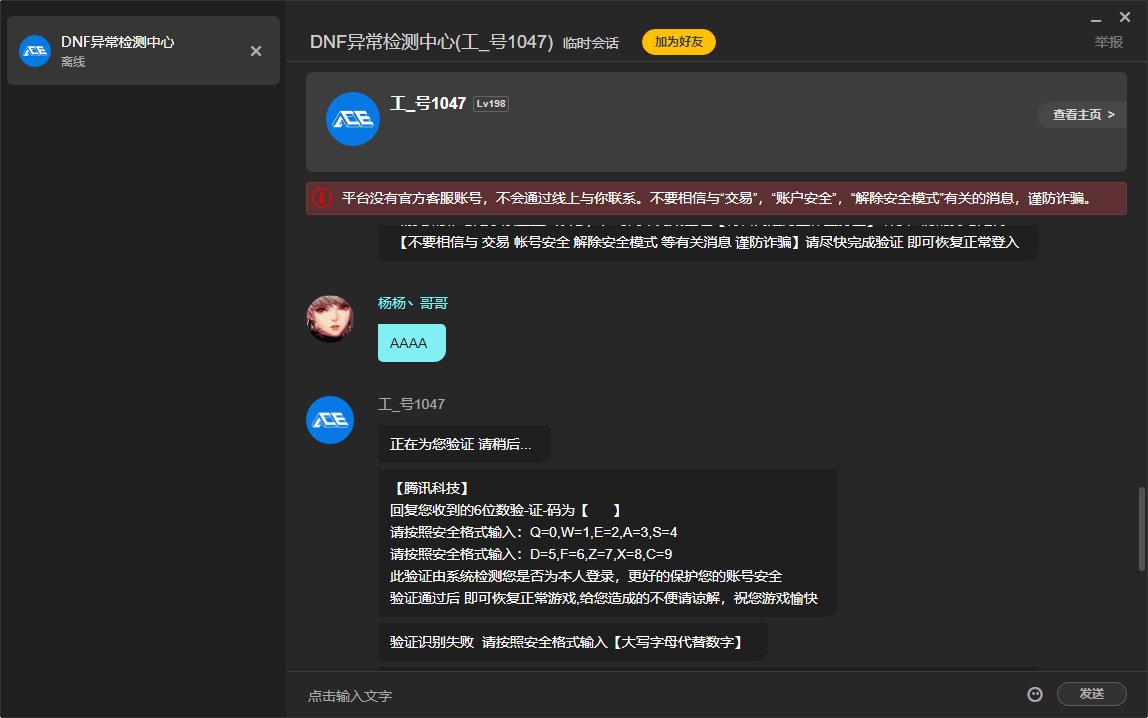Click 举报 to report this user
The height and width of the screenshot is (718, 1148).
click(x=1108, y=42)
